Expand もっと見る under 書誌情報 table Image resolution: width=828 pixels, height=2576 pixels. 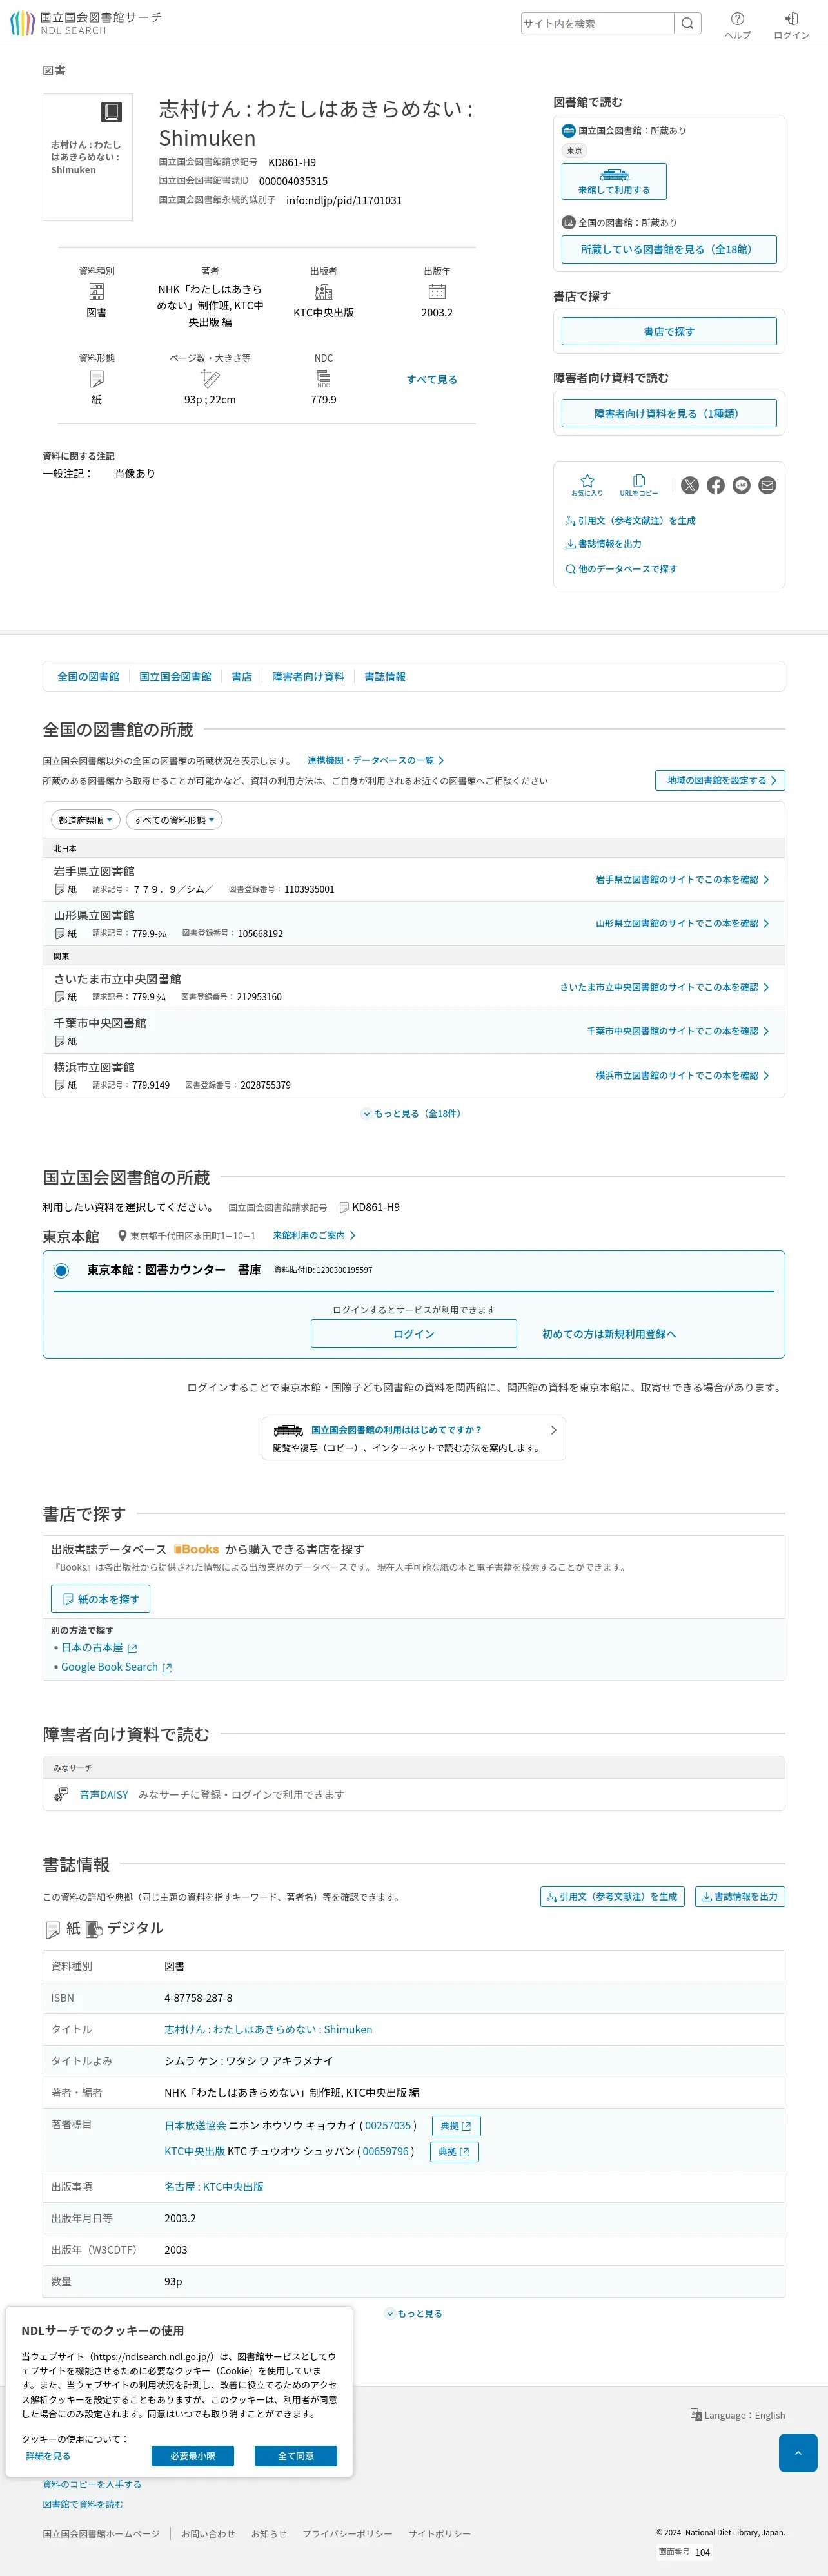point(414,2313)
